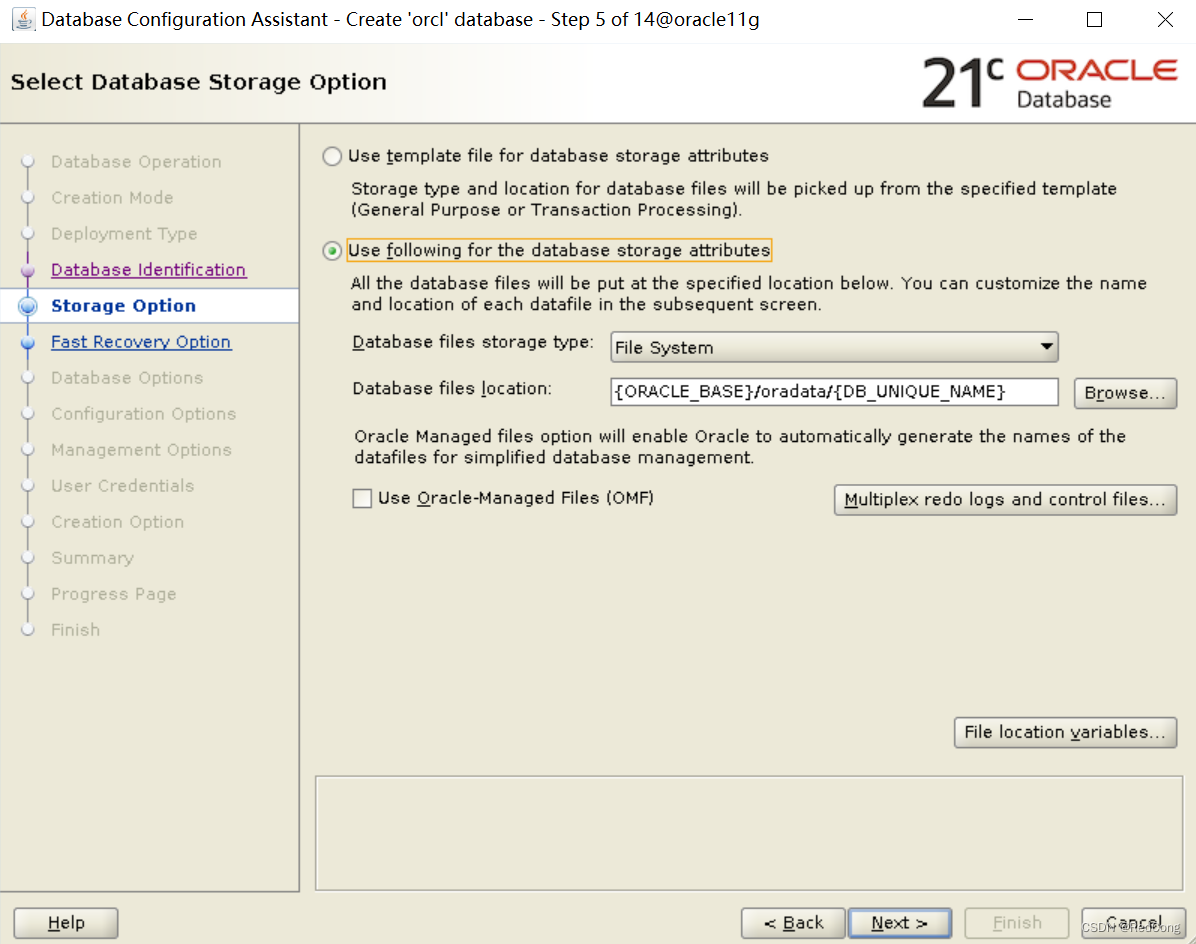Proceed with the Next button
The image size is (1196, 944).
(x=899, y=923)
